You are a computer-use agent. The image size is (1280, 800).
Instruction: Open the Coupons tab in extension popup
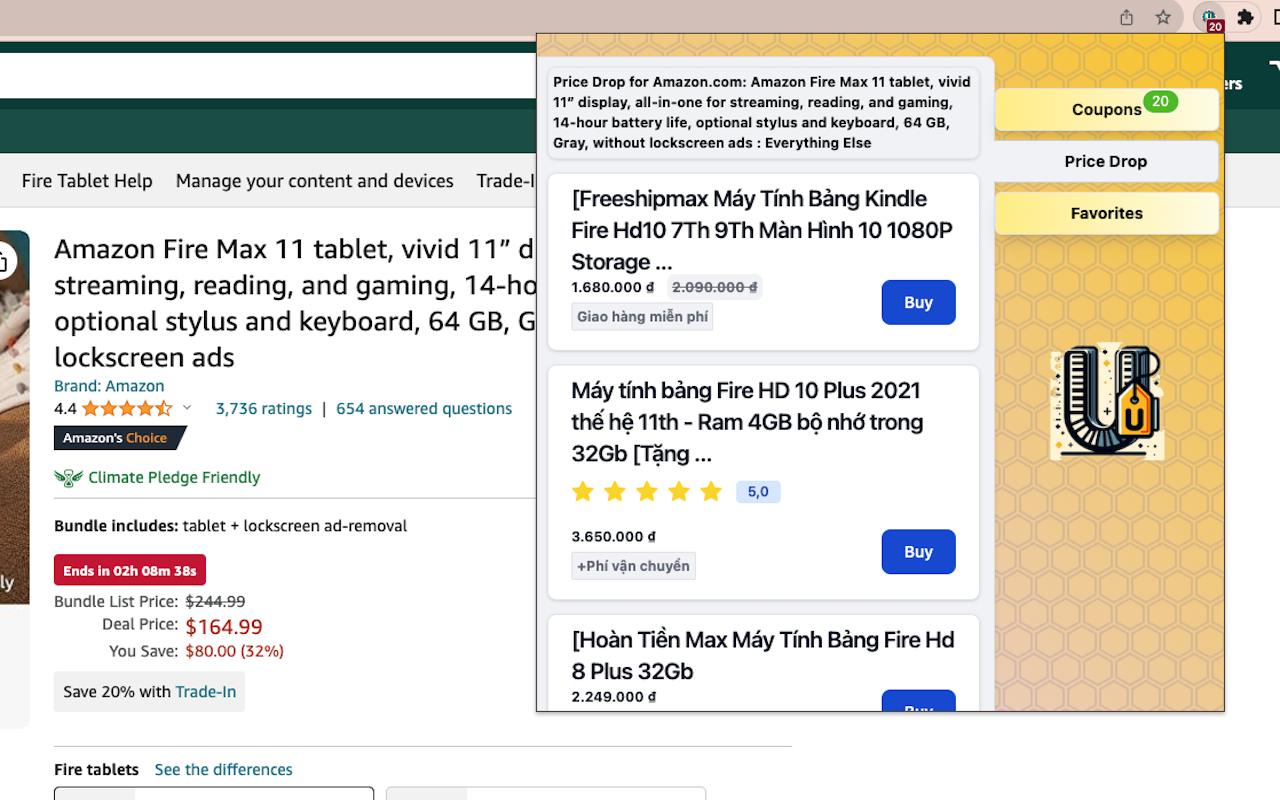pos(1107,109)
